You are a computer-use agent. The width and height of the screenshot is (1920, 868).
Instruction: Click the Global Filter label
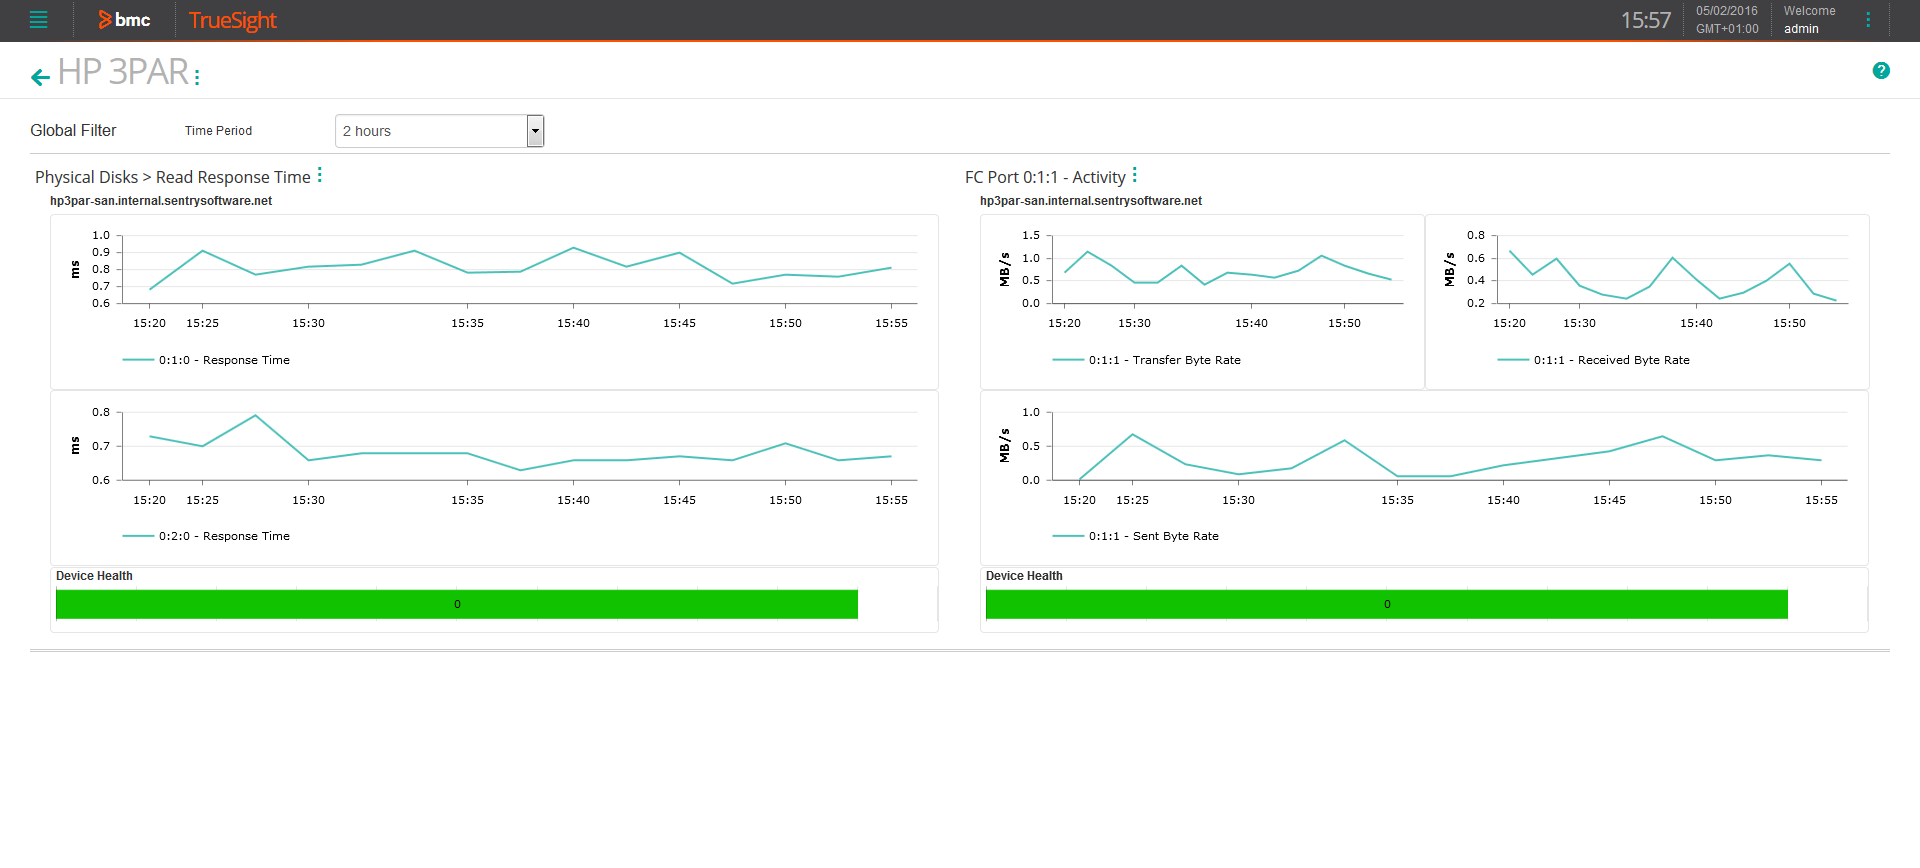[x=73, y=131]
